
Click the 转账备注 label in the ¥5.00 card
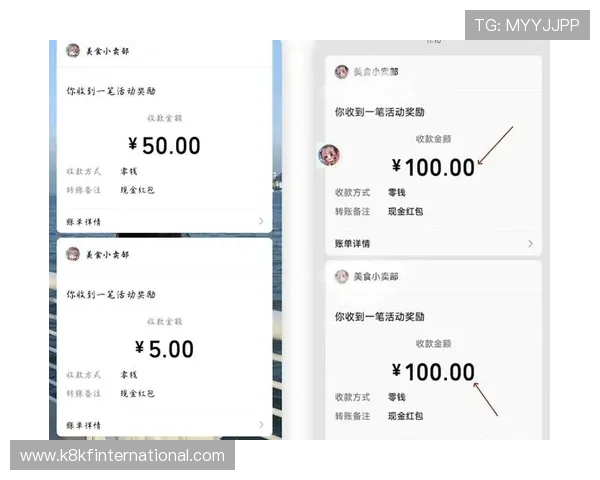[83, 393]
